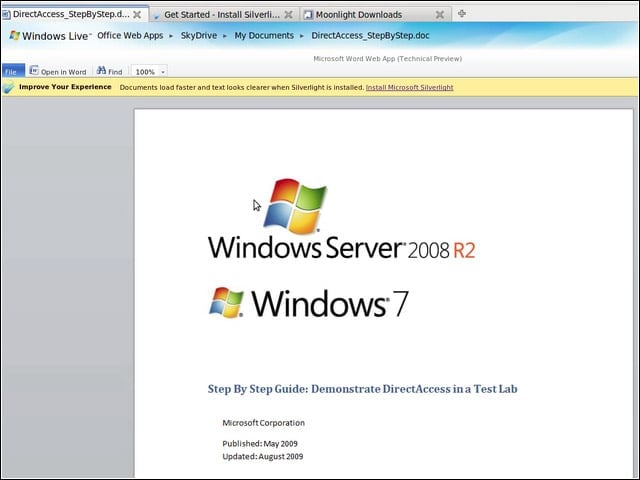Open the File menu
640x480 pixels.
click(13, 71)
